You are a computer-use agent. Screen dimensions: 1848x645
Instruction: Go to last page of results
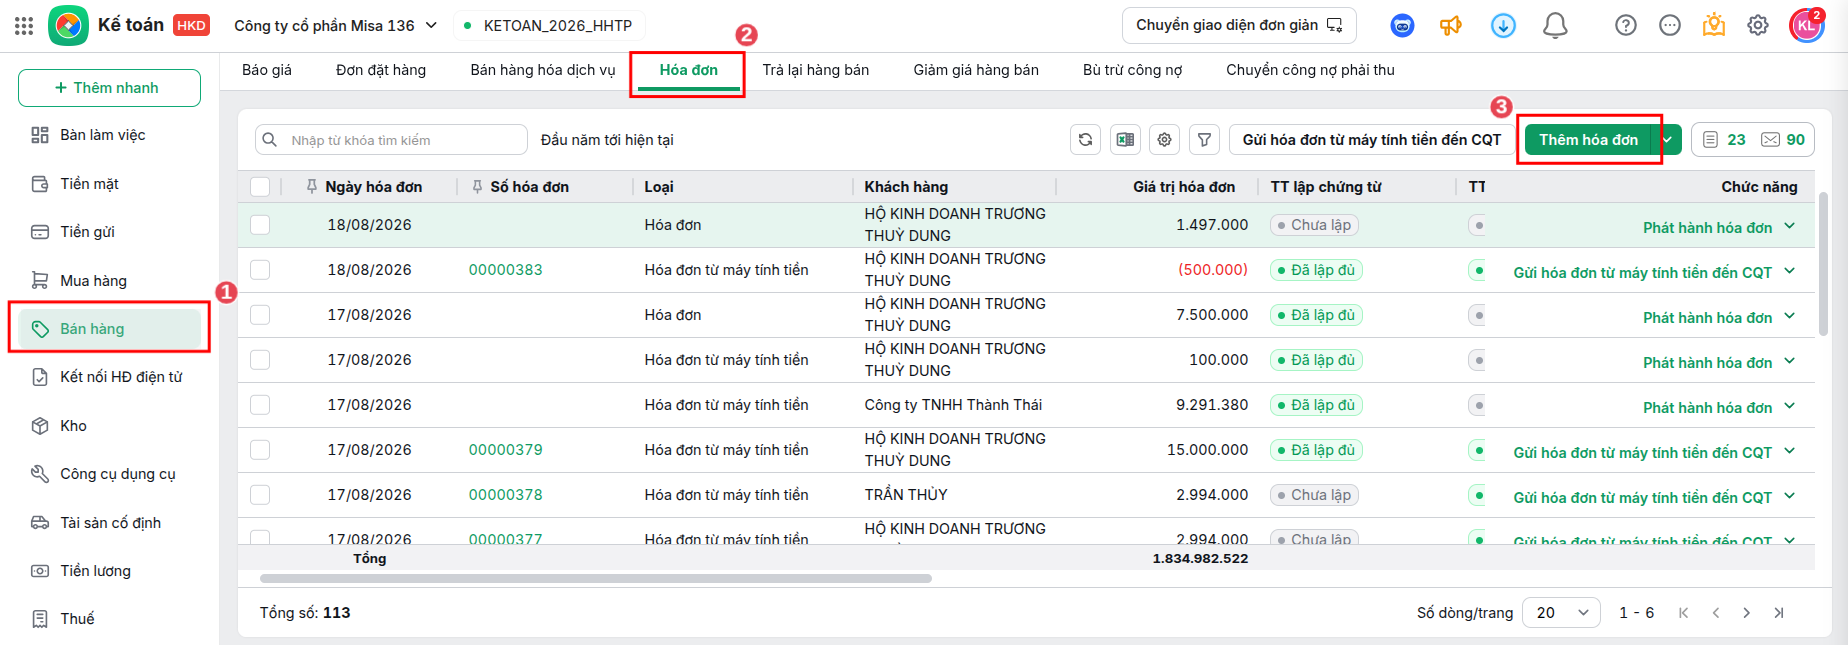[1779, 613]
